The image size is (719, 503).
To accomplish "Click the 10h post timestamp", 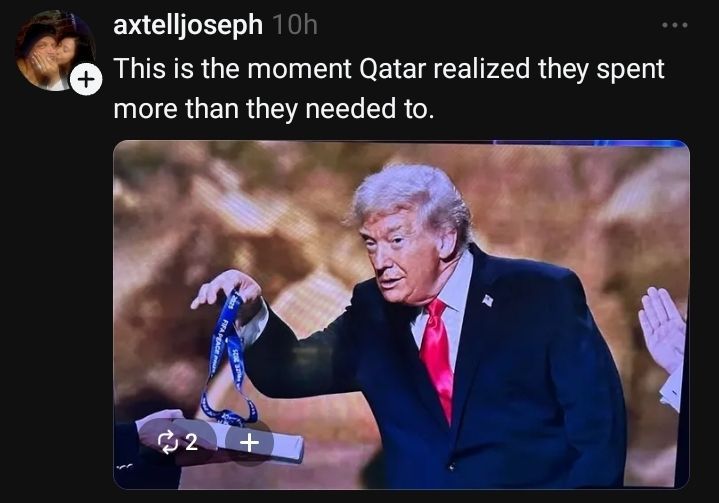I will pyautogui.click(x=295, y=25).
